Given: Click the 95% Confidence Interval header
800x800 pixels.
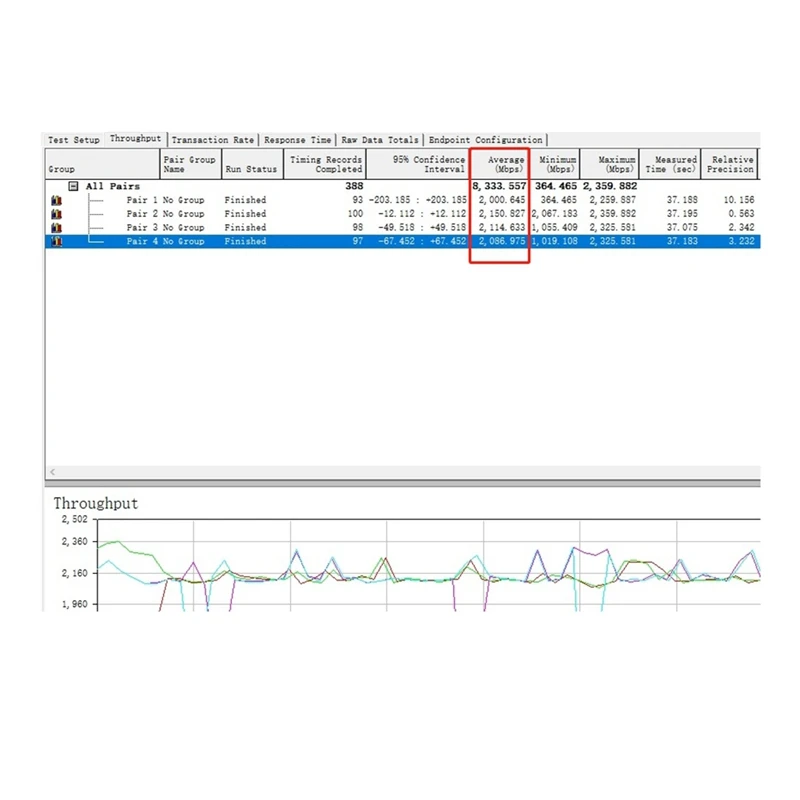Looking at the screenshot, I should [x=418, y=164].
